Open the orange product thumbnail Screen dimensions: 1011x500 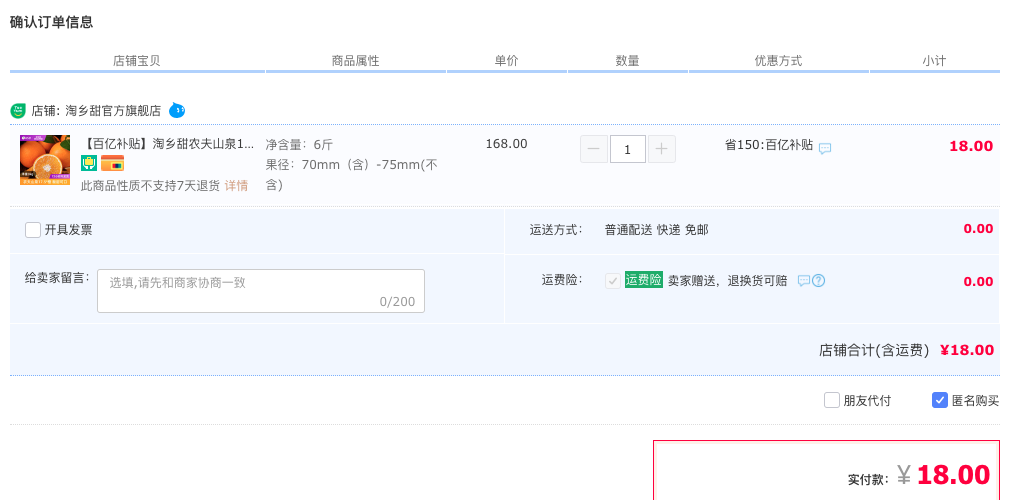(x=45, y=160)
